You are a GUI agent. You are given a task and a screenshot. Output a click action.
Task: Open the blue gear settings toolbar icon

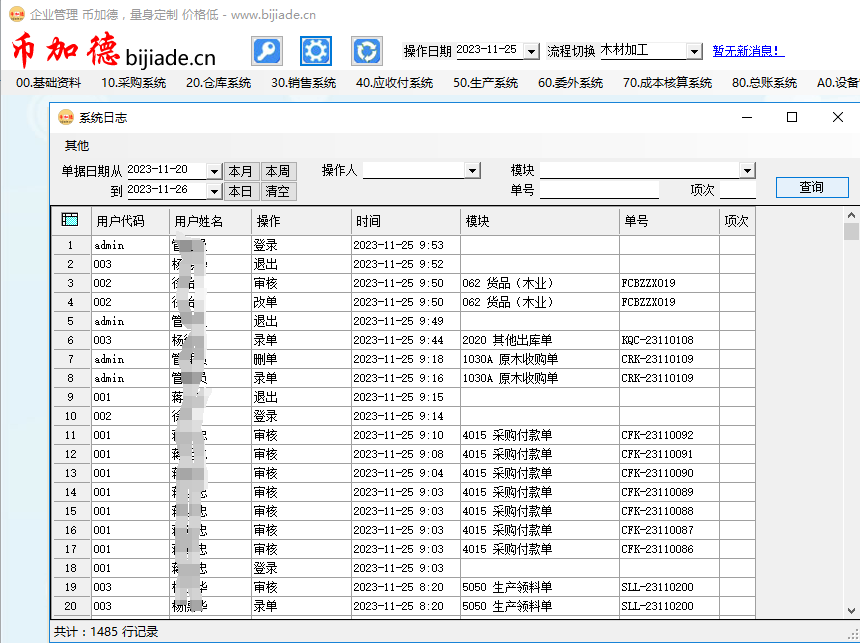[x=316, y=50]
